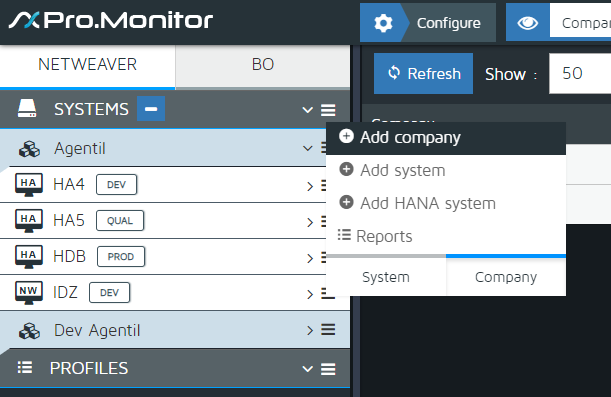Click the HA5 monitor icon
Viewport: 611px width, 397px height.
click(x=28, y=221)
